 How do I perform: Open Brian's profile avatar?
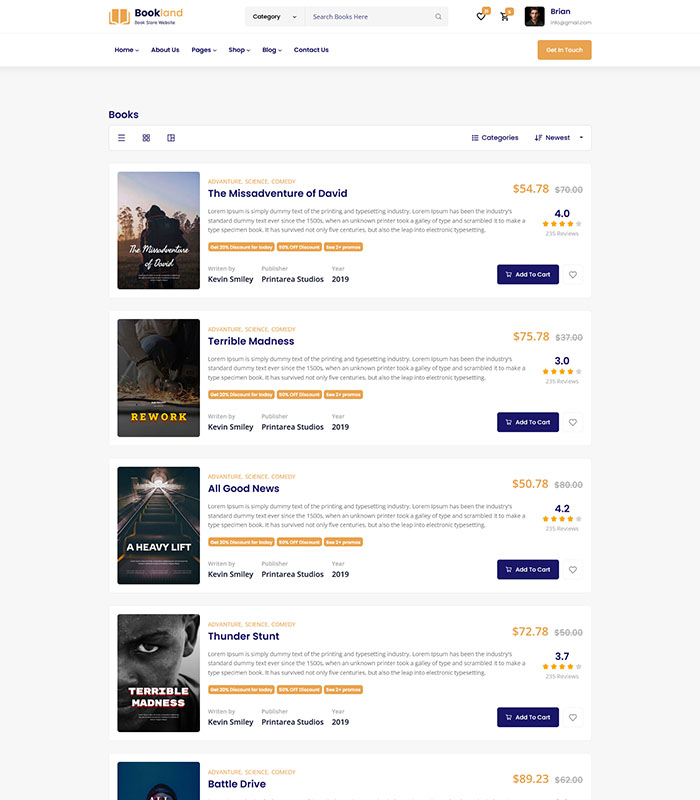coord(534,16)
